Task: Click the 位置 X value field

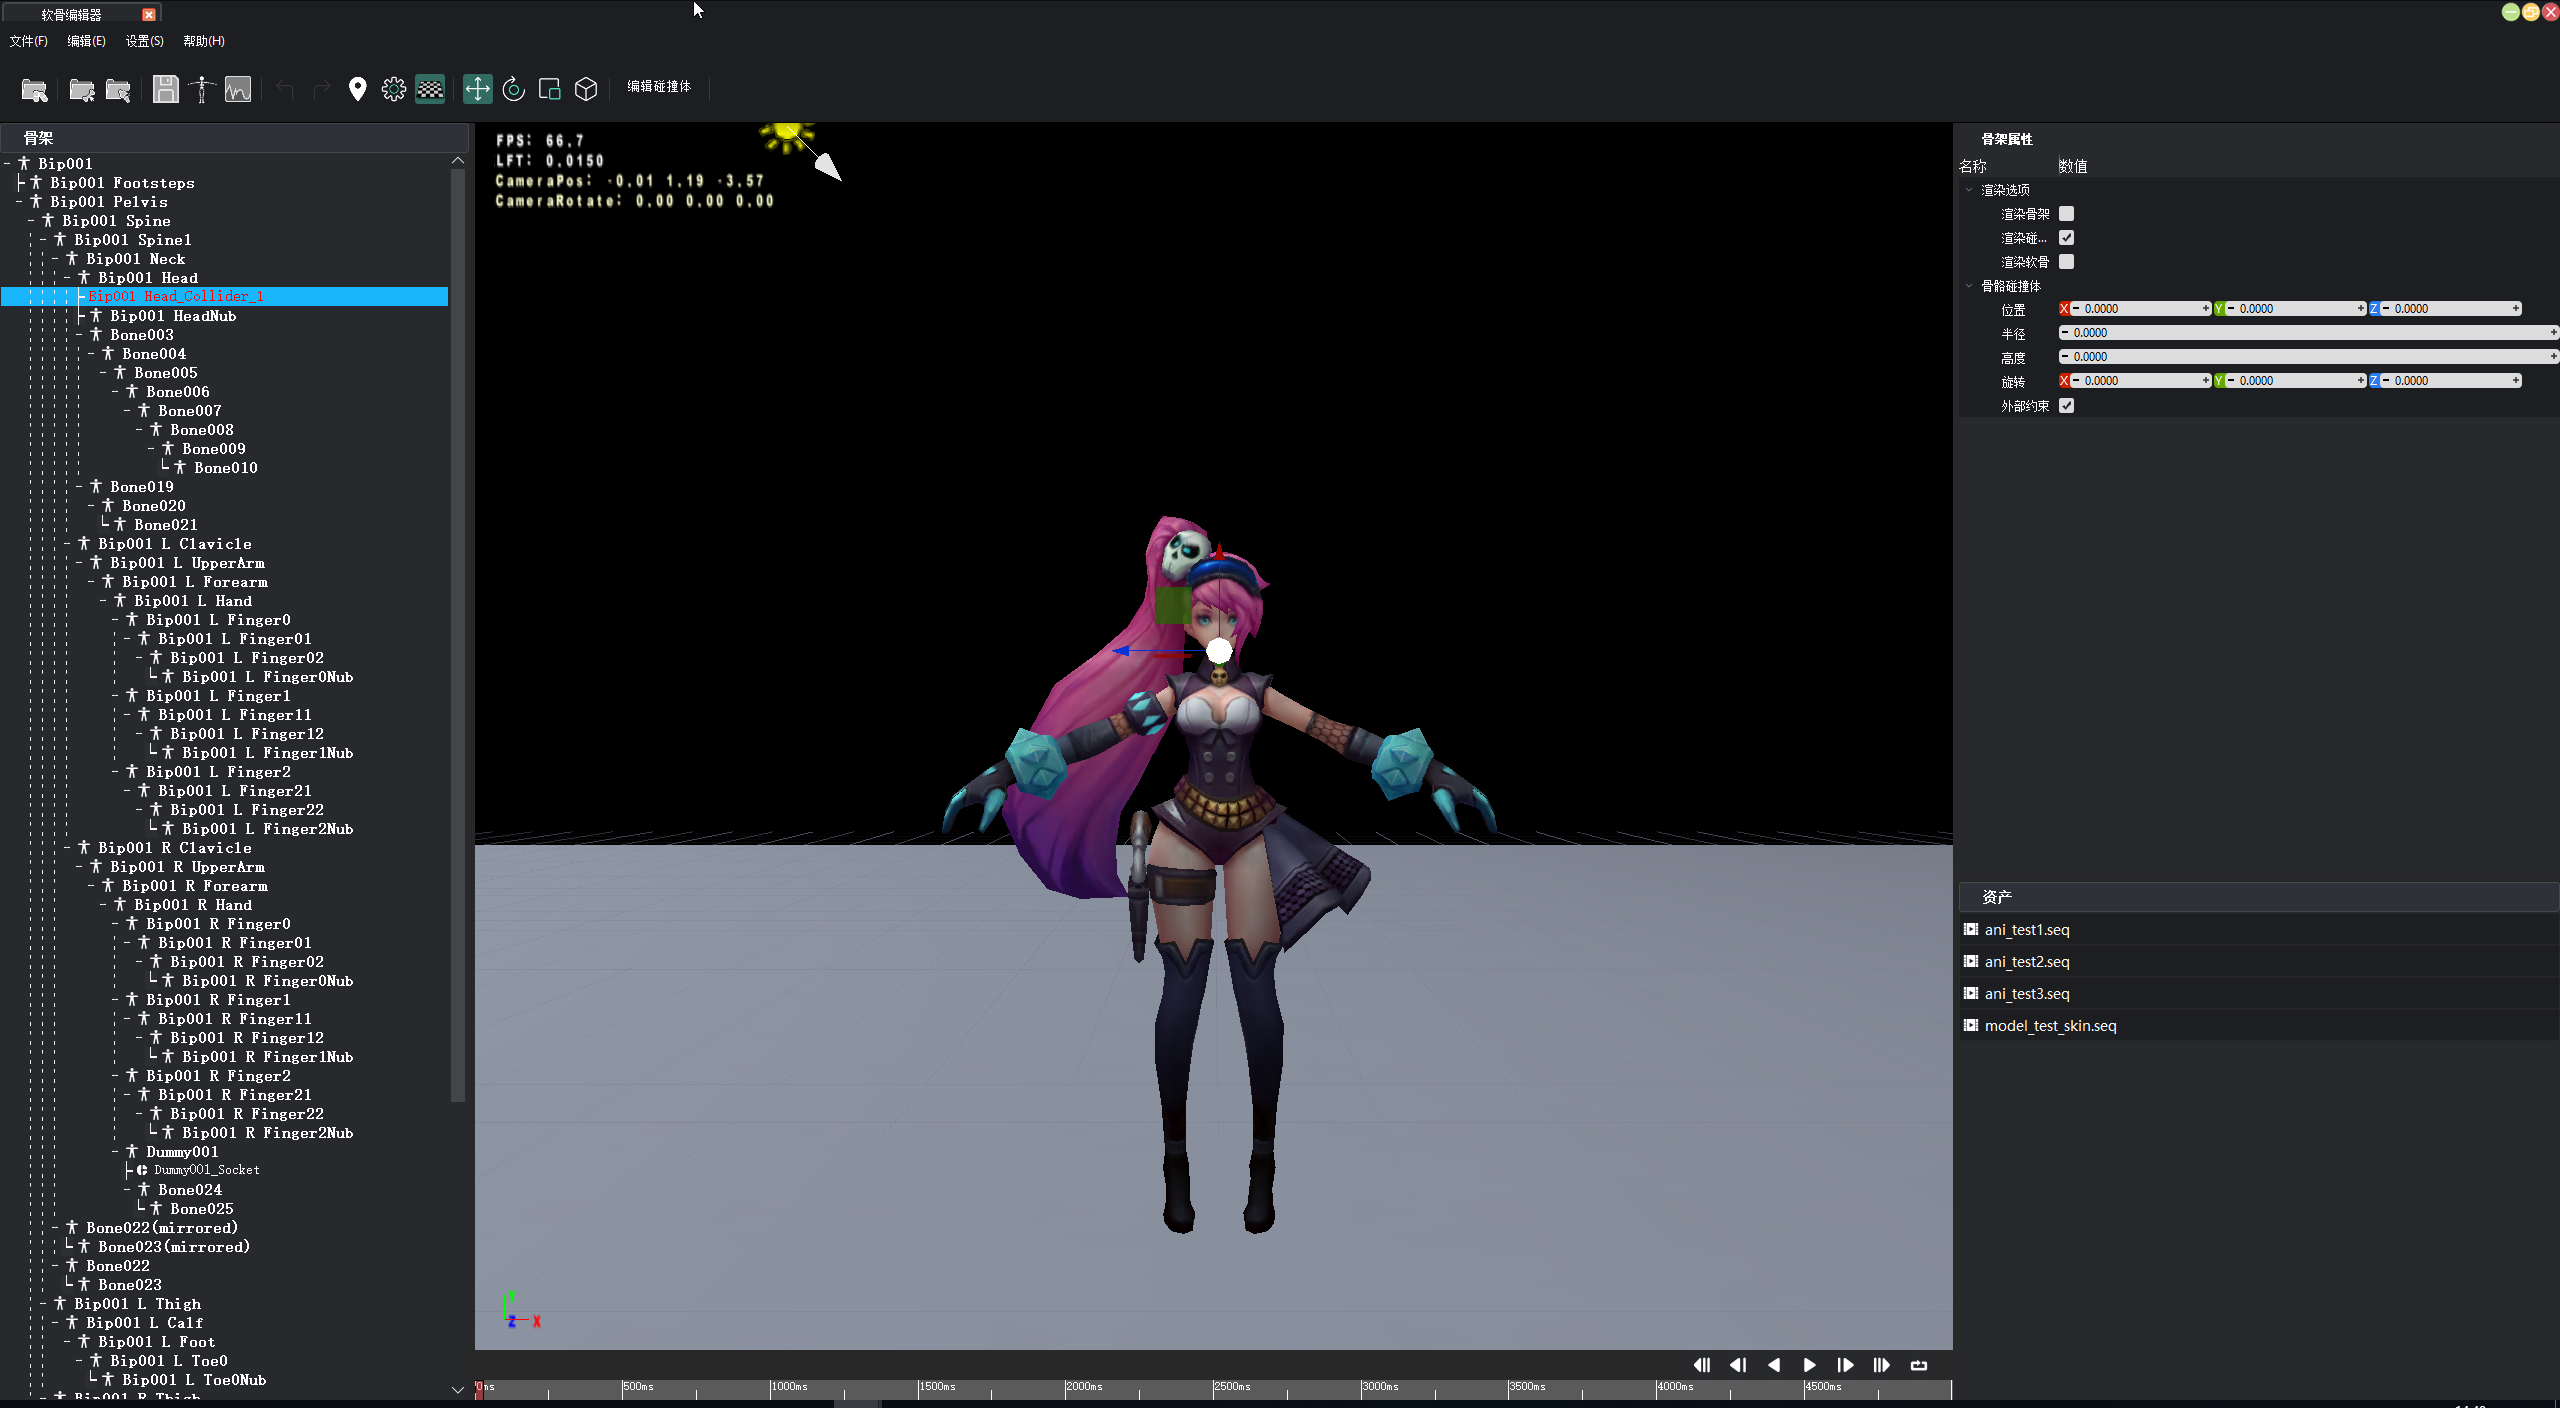Action: pos(2141,308)
